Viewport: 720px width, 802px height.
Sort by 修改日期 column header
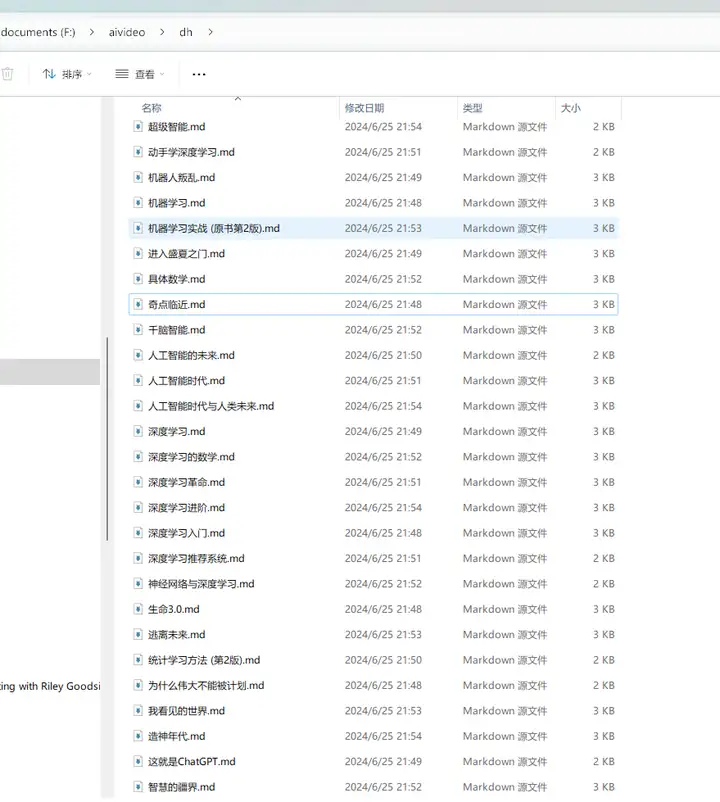(x=364, y=108)
